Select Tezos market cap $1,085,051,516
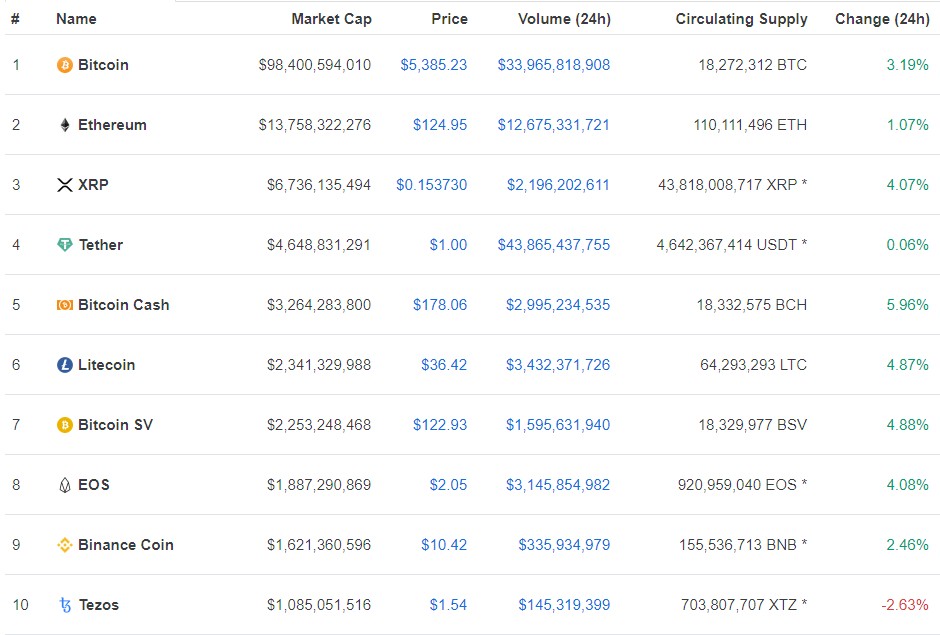The height and width of the screenshot is (635, 940). pyautogui.click(x=319, y=604)
